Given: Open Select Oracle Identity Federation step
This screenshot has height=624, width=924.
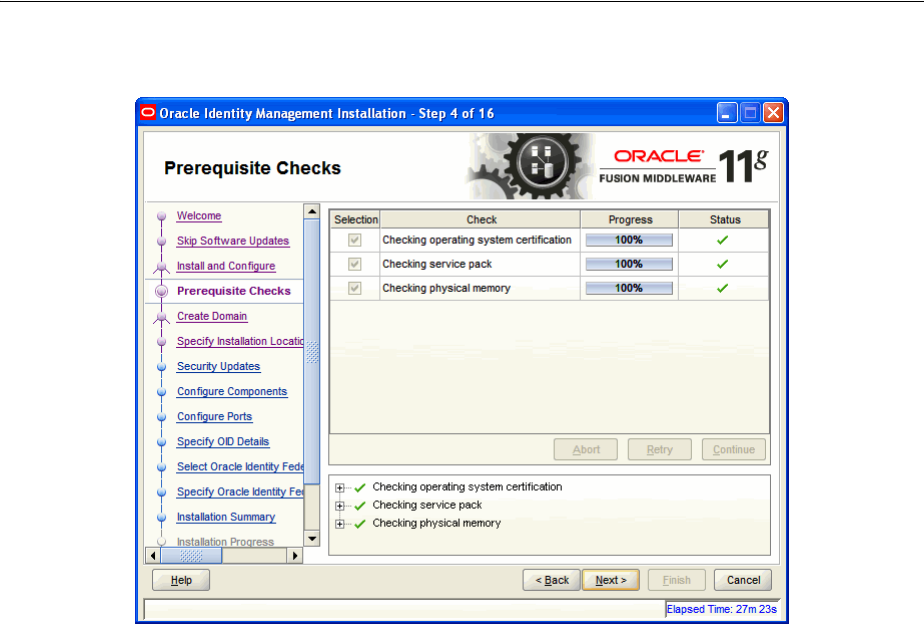Looking at the screenshot, I should coord(240,467).
